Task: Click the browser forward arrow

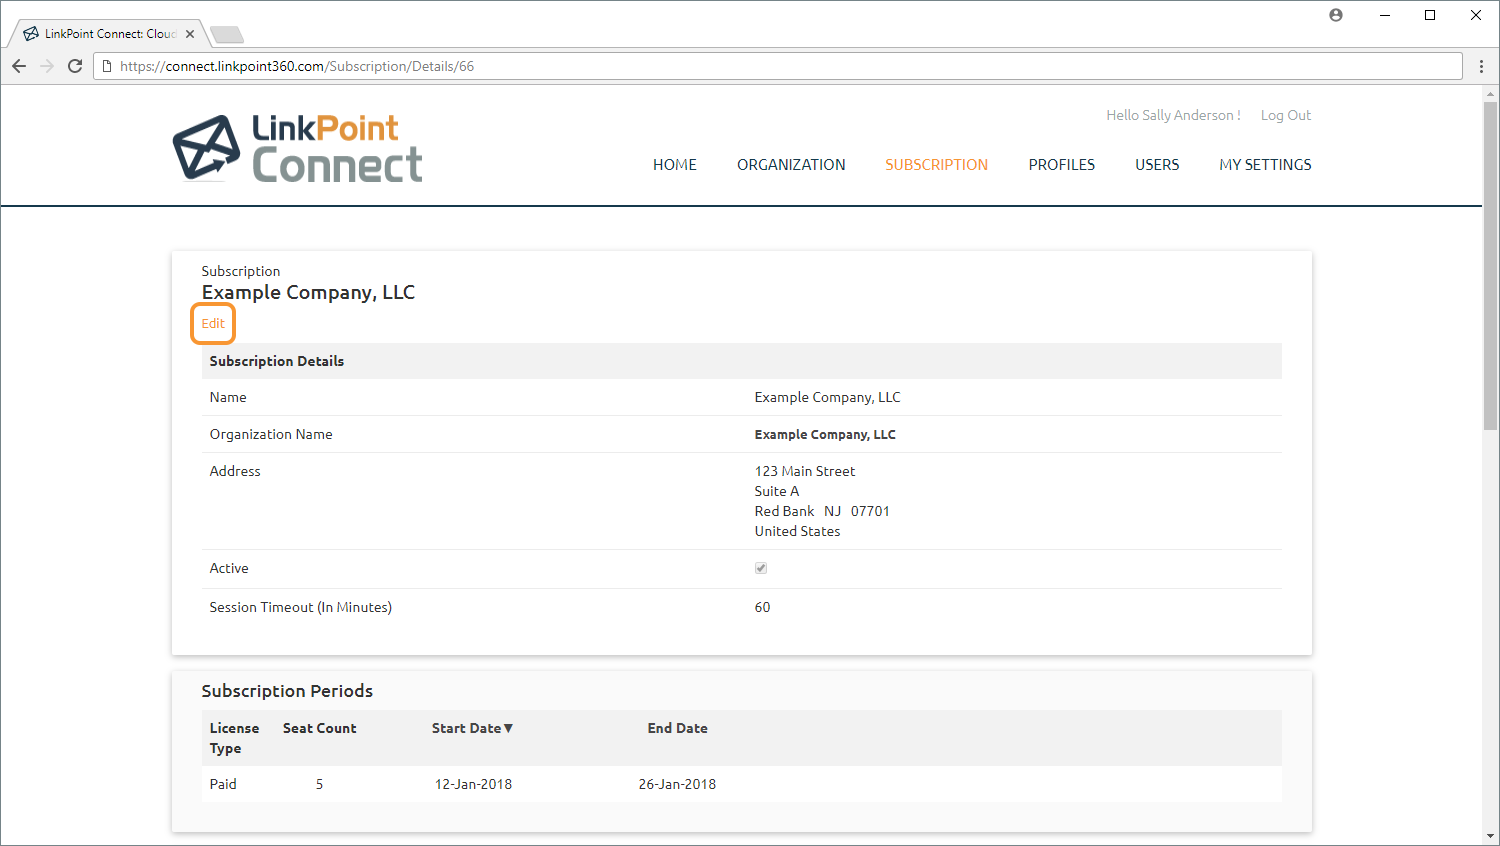Action: (47, 66)
